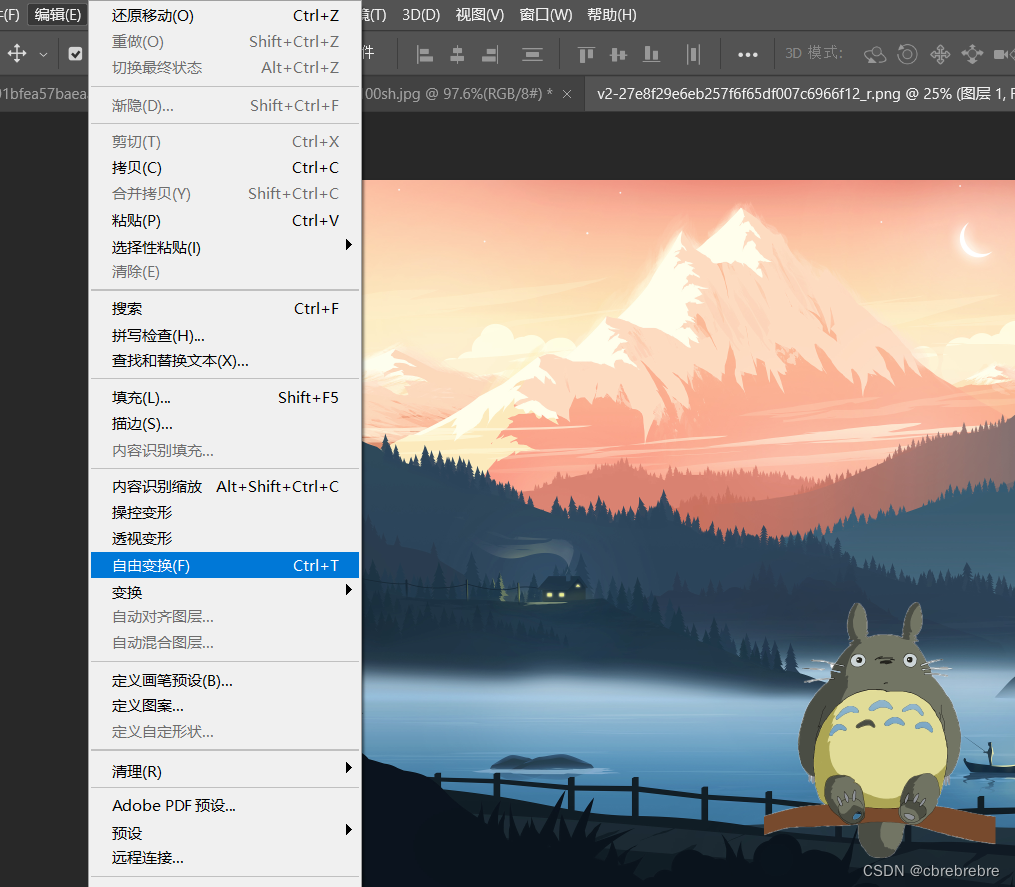The height and width of the screenshot is (887, 1015).
Task: Expand the 变换 submenu
Action: pos(225,592)
